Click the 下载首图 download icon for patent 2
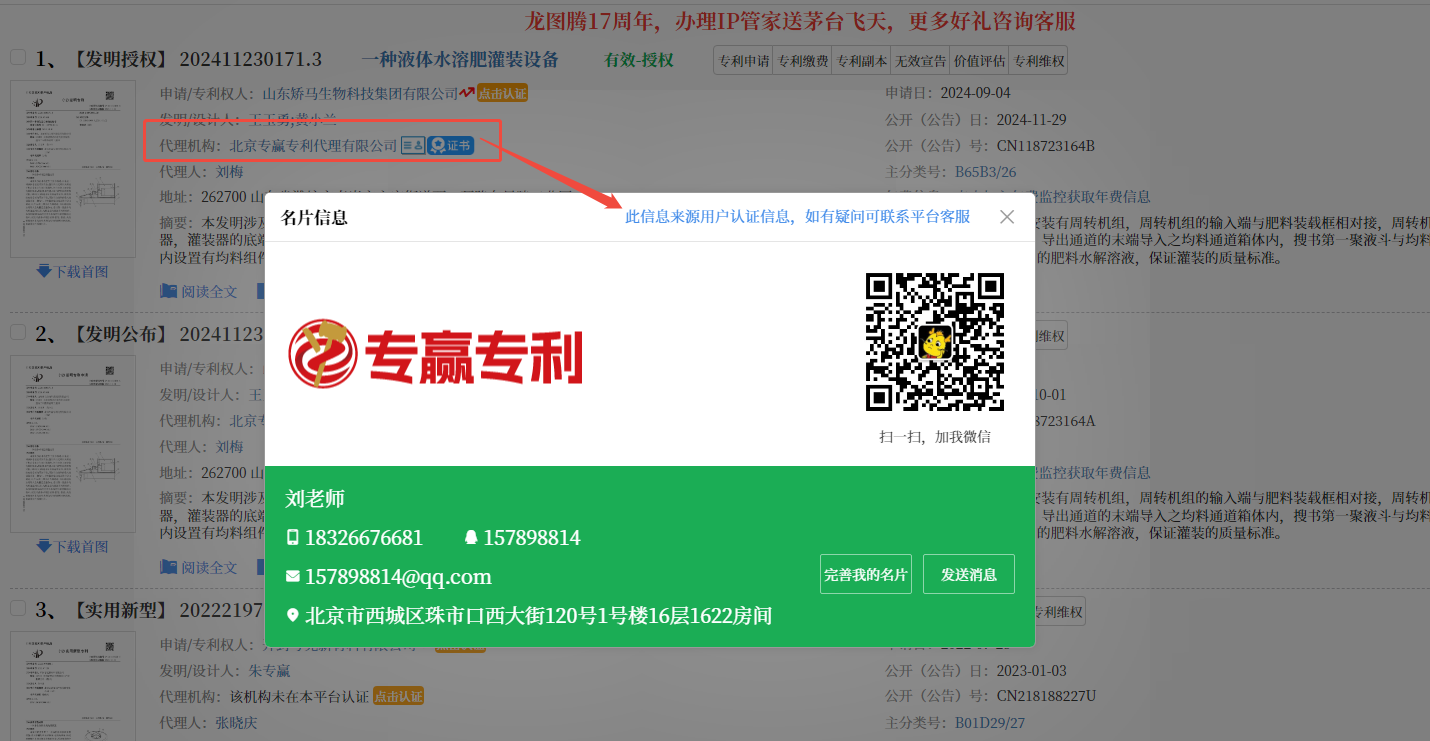This screenshot has height=741, width=1430. point(44,546)
